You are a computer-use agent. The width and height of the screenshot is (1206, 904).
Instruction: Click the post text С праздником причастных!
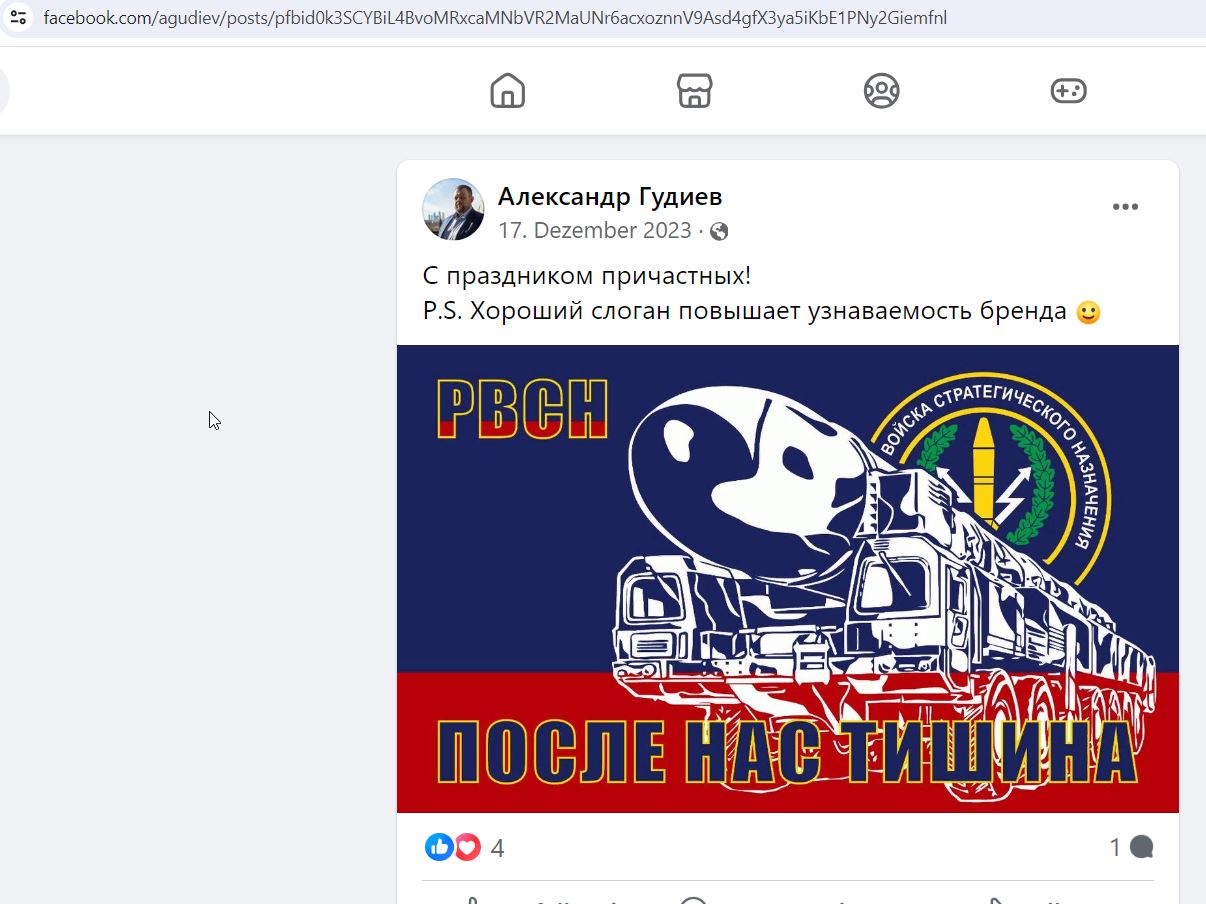click(587, 276)
